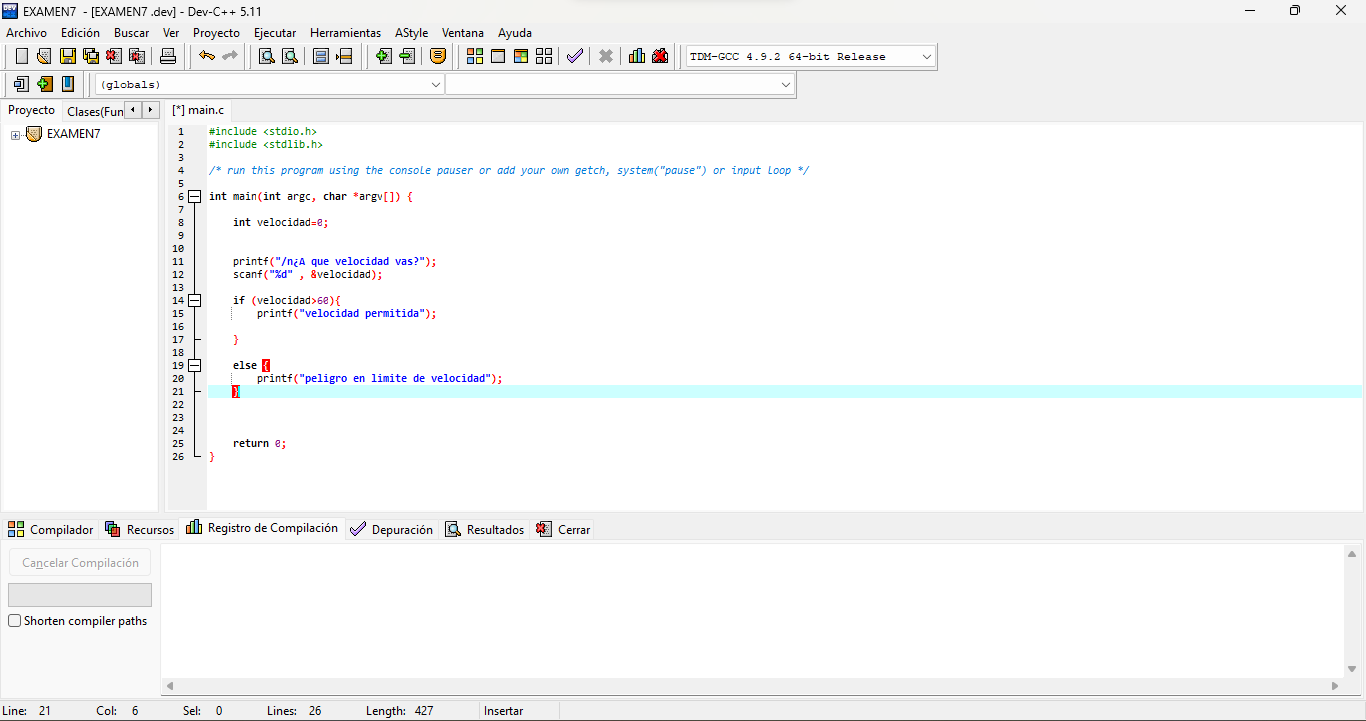This screenshot has width=1366, height=721.
Task: Click the Print toolbar icon
Action: point(168,56)
